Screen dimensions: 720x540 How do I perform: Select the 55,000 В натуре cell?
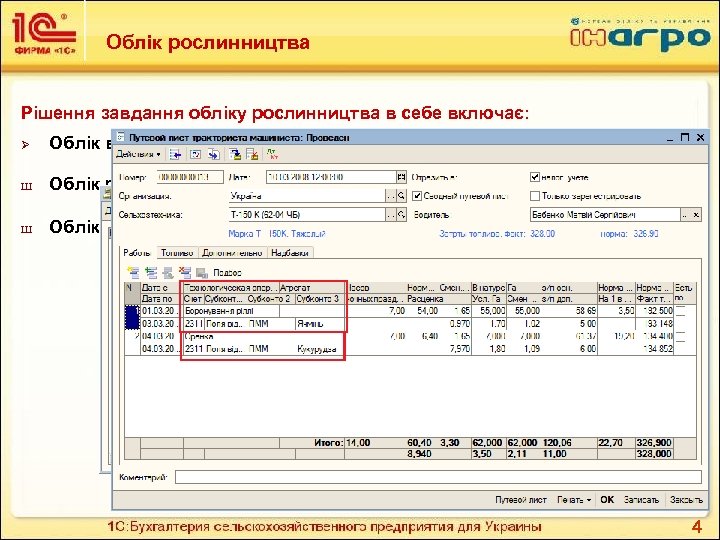click(489, 311)
